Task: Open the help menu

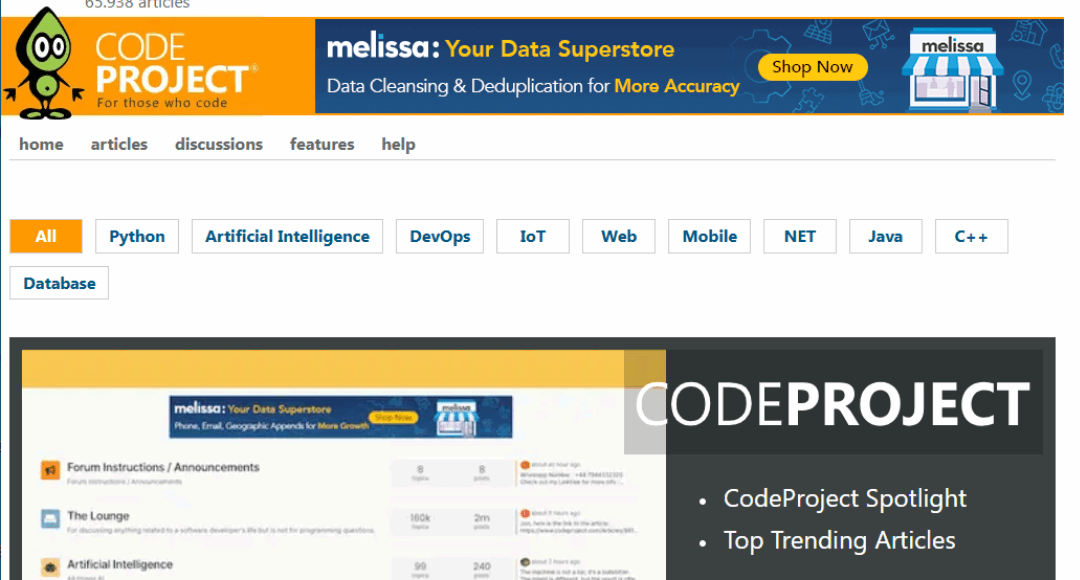Action: tap(398, 144)
